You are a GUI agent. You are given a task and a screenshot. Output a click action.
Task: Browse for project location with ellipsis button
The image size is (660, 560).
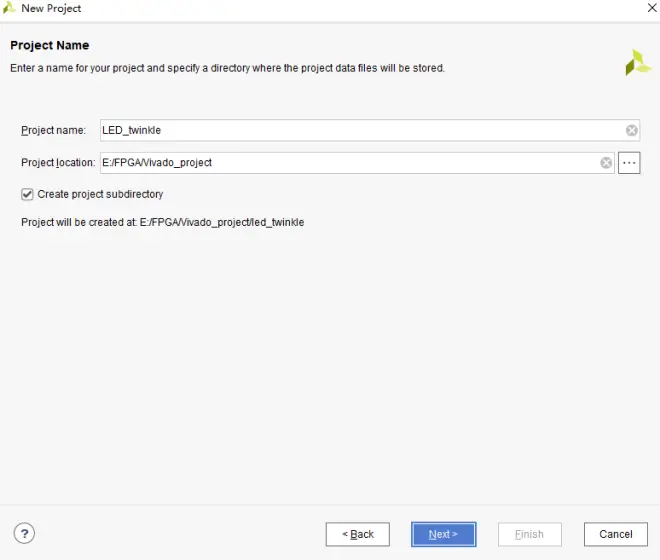pyautogui.click(x=629, y=163)
